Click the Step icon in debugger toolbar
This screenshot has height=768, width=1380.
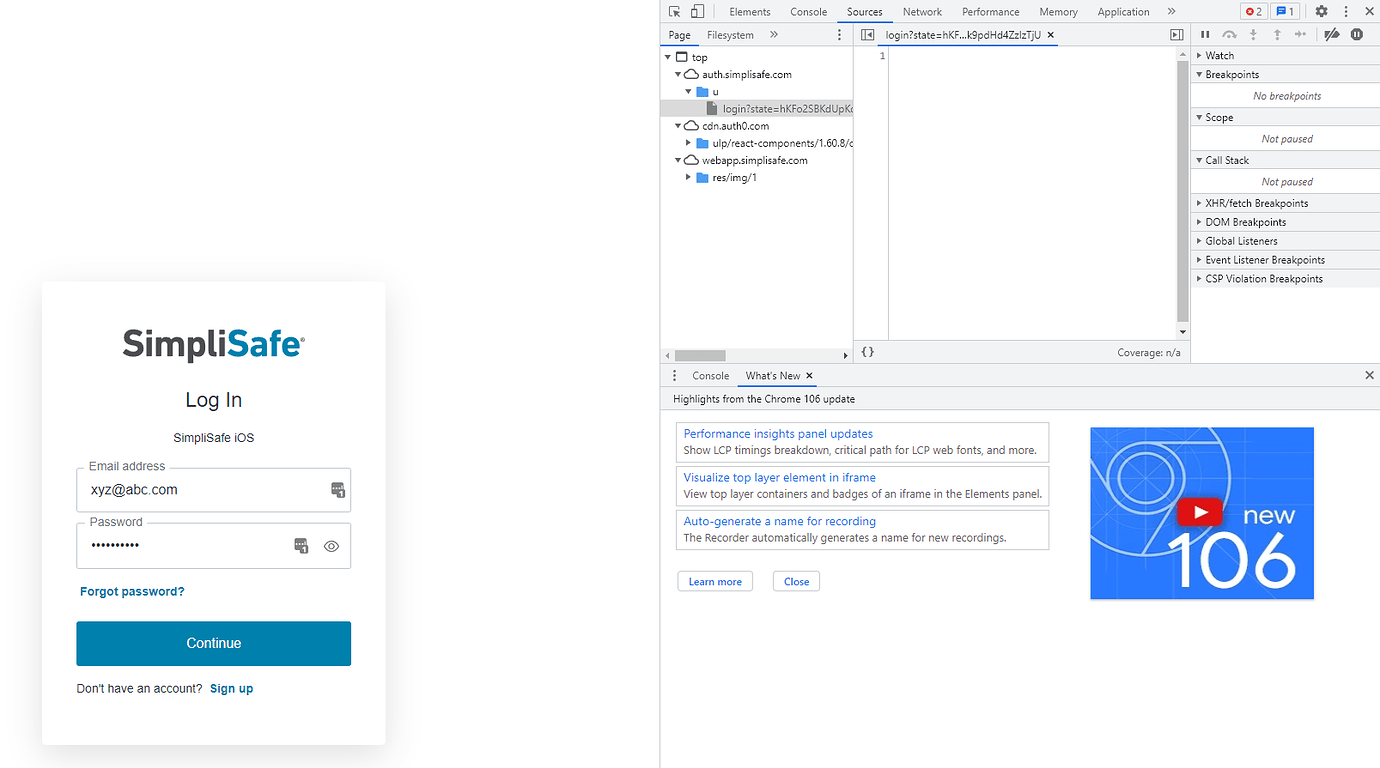[x=1300, y=35]
